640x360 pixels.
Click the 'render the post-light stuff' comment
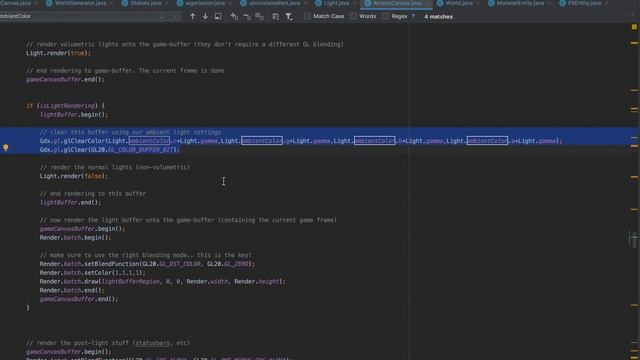pos(108,343)
